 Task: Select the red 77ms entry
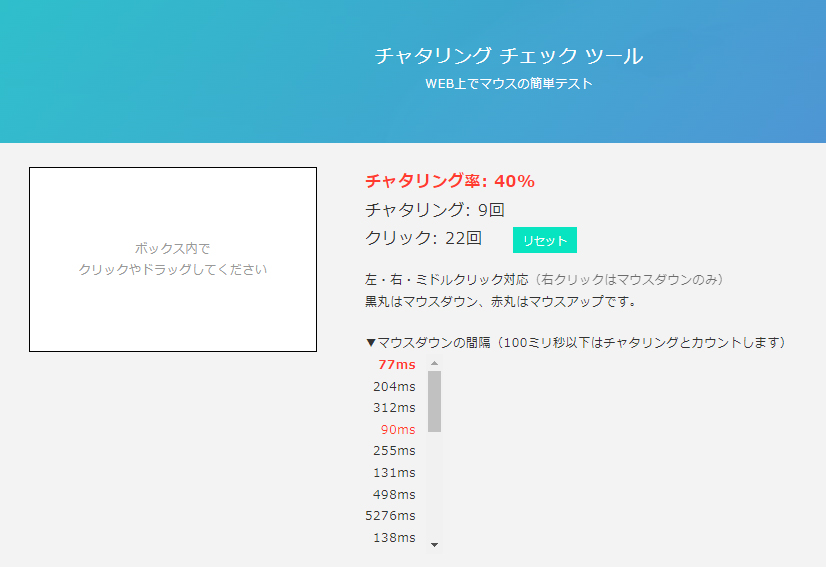coord(396,365)
